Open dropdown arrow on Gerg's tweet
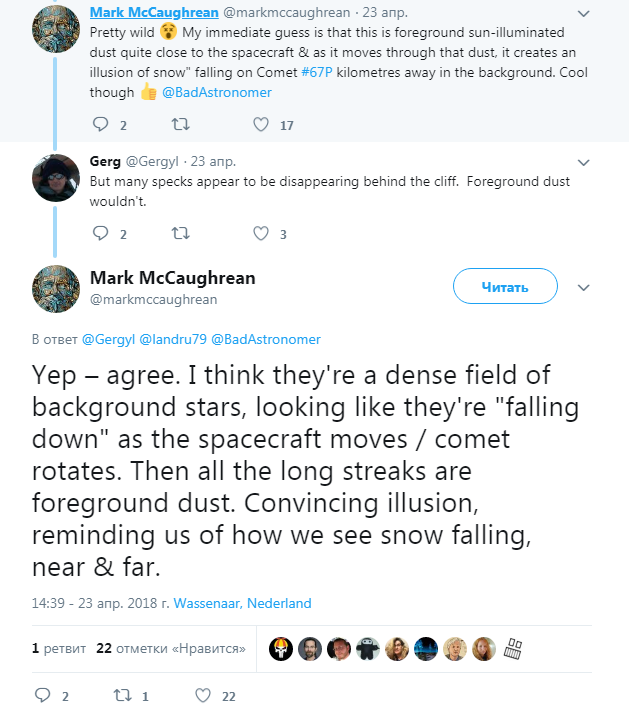 [584, 161]
